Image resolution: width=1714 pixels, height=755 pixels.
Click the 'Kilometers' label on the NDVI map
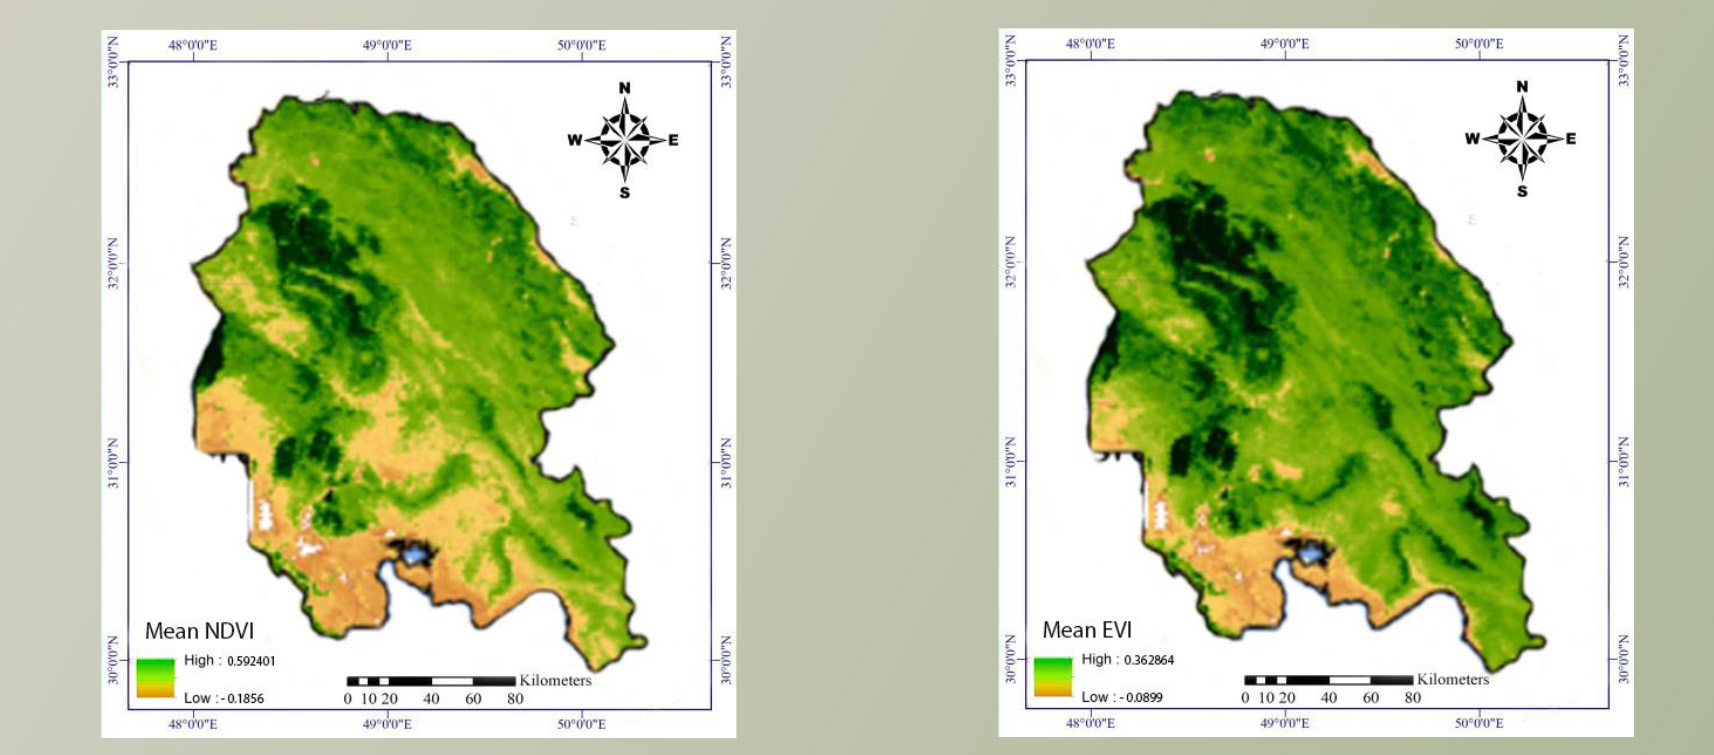[x=555, y=680]
